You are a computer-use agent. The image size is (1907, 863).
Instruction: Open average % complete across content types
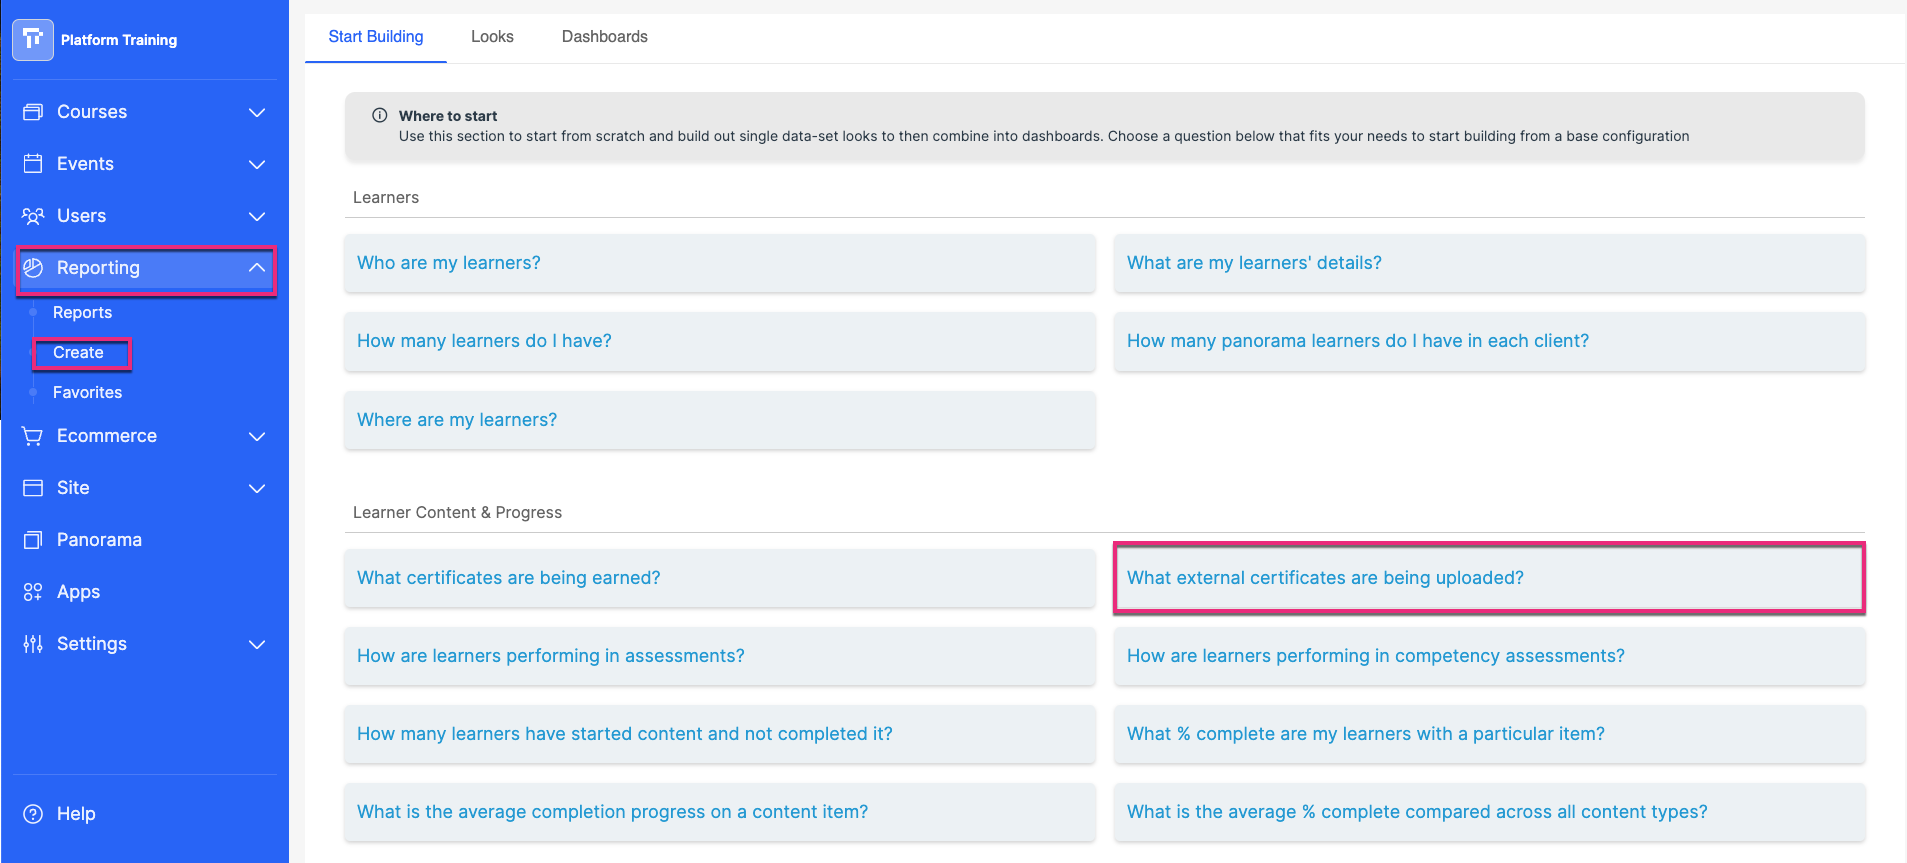click(x=1490, y=812)
